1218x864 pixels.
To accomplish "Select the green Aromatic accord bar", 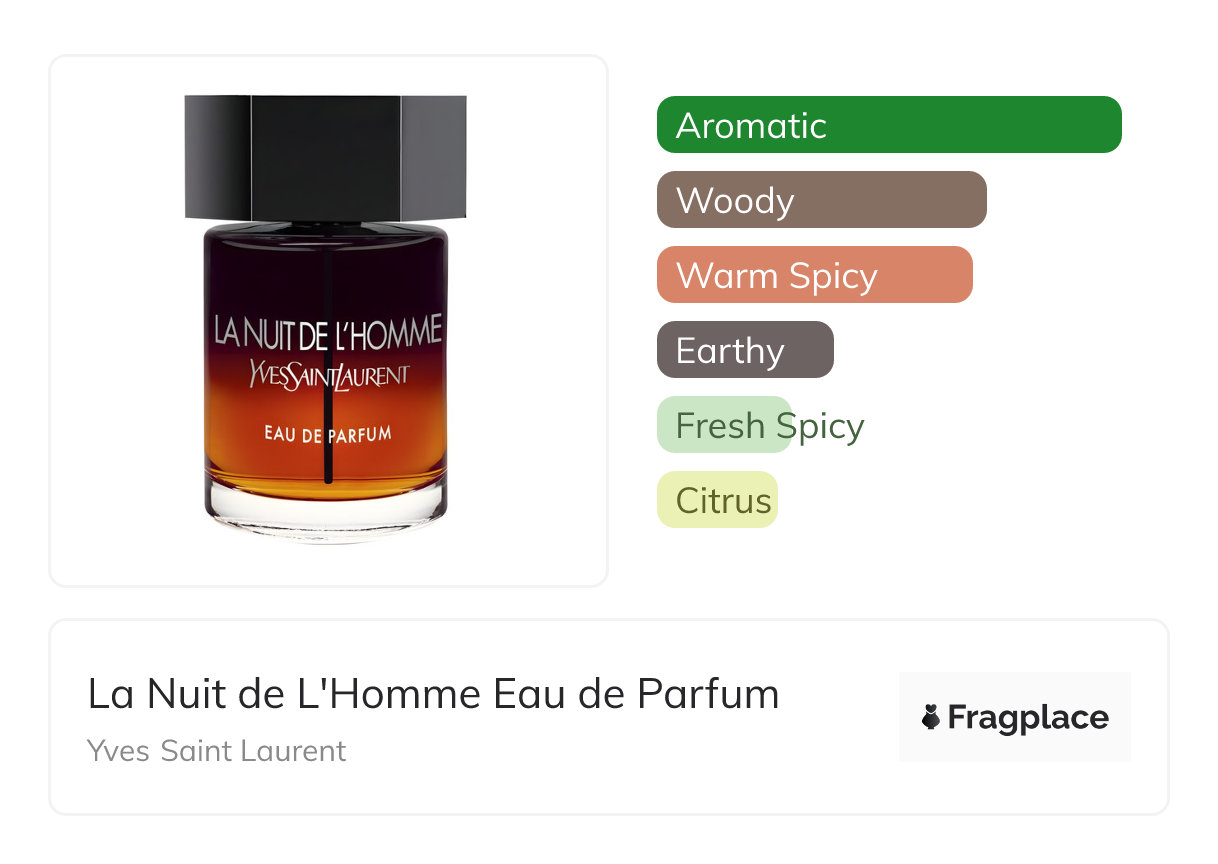I will click(x=889, y=125).
